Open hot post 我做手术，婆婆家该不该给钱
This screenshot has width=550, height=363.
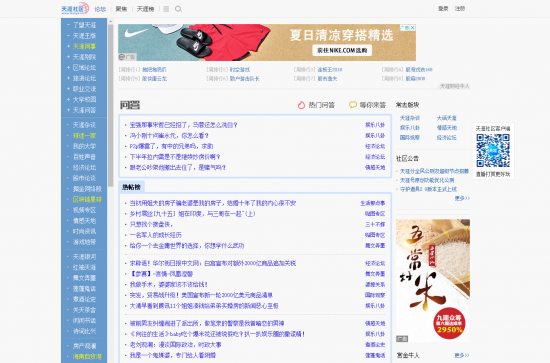pos(169,284)
